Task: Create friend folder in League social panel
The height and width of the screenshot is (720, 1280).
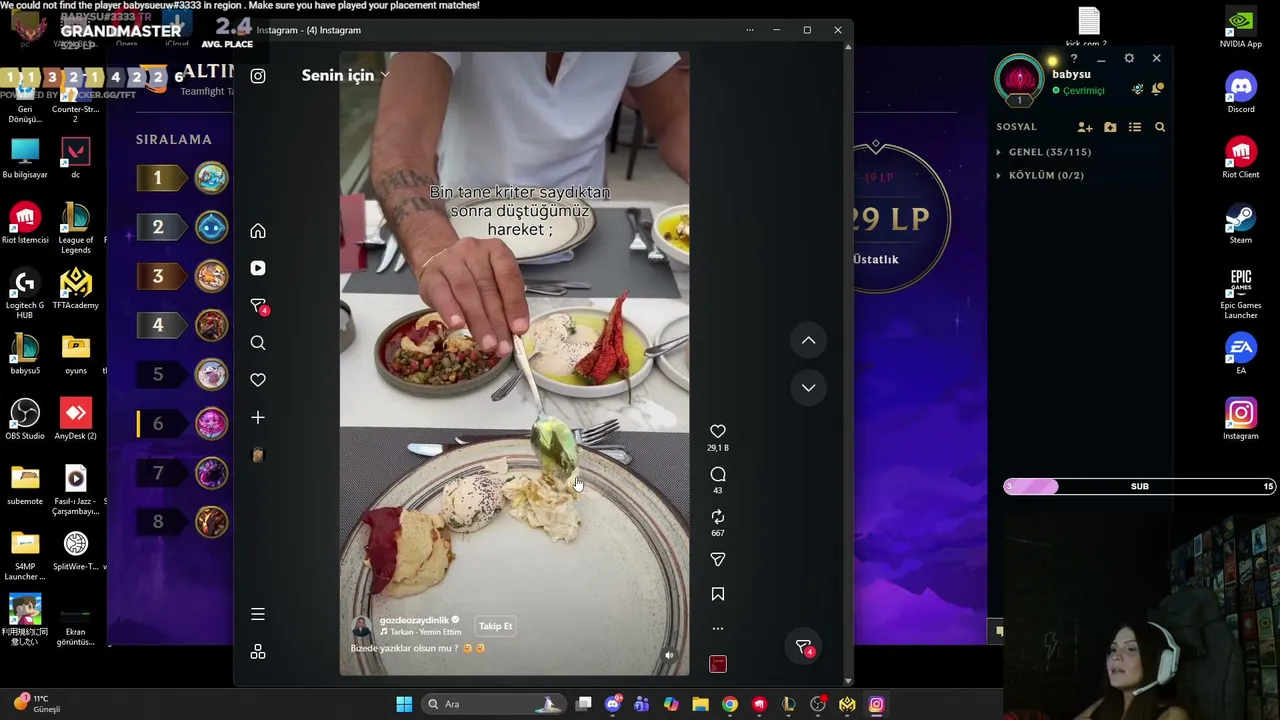Action: pos(1110,127)
